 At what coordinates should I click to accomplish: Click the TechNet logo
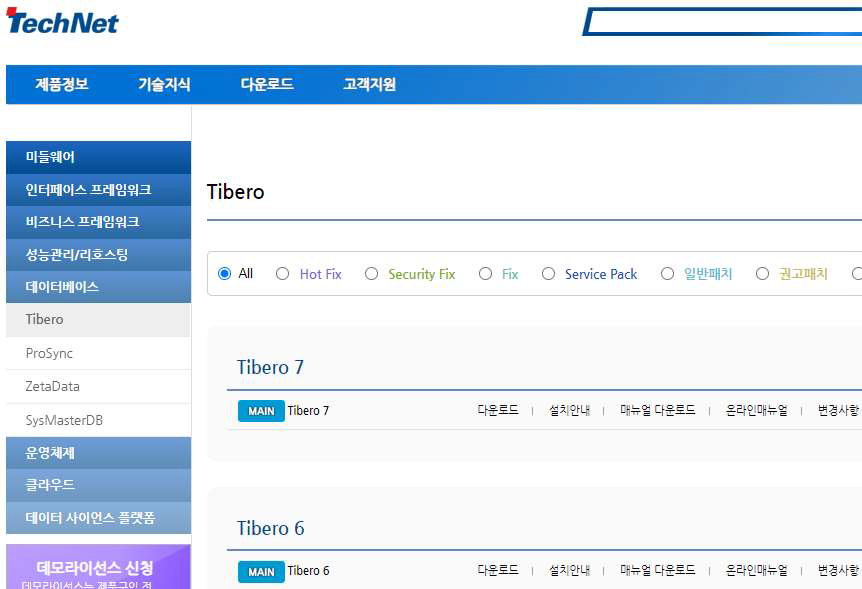coord(62,21)
